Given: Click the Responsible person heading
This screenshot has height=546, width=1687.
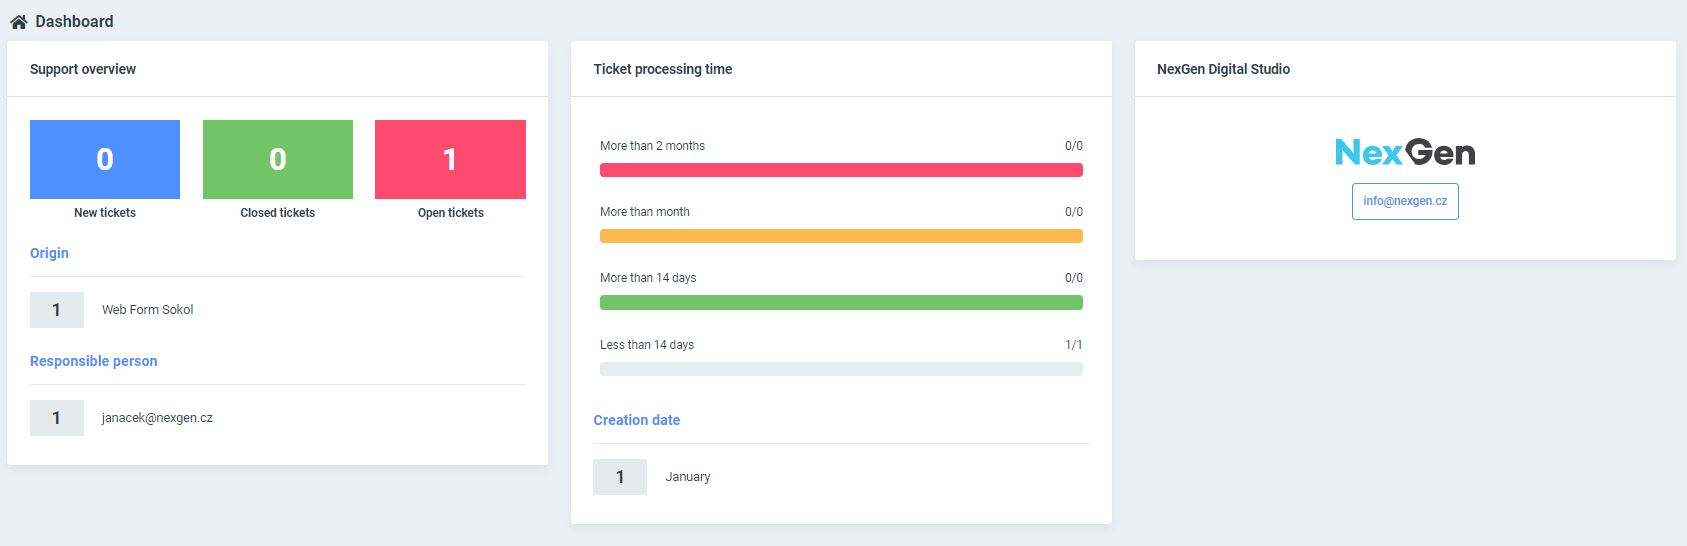Looking at the screenshot, I should click(x=93, y=361).
